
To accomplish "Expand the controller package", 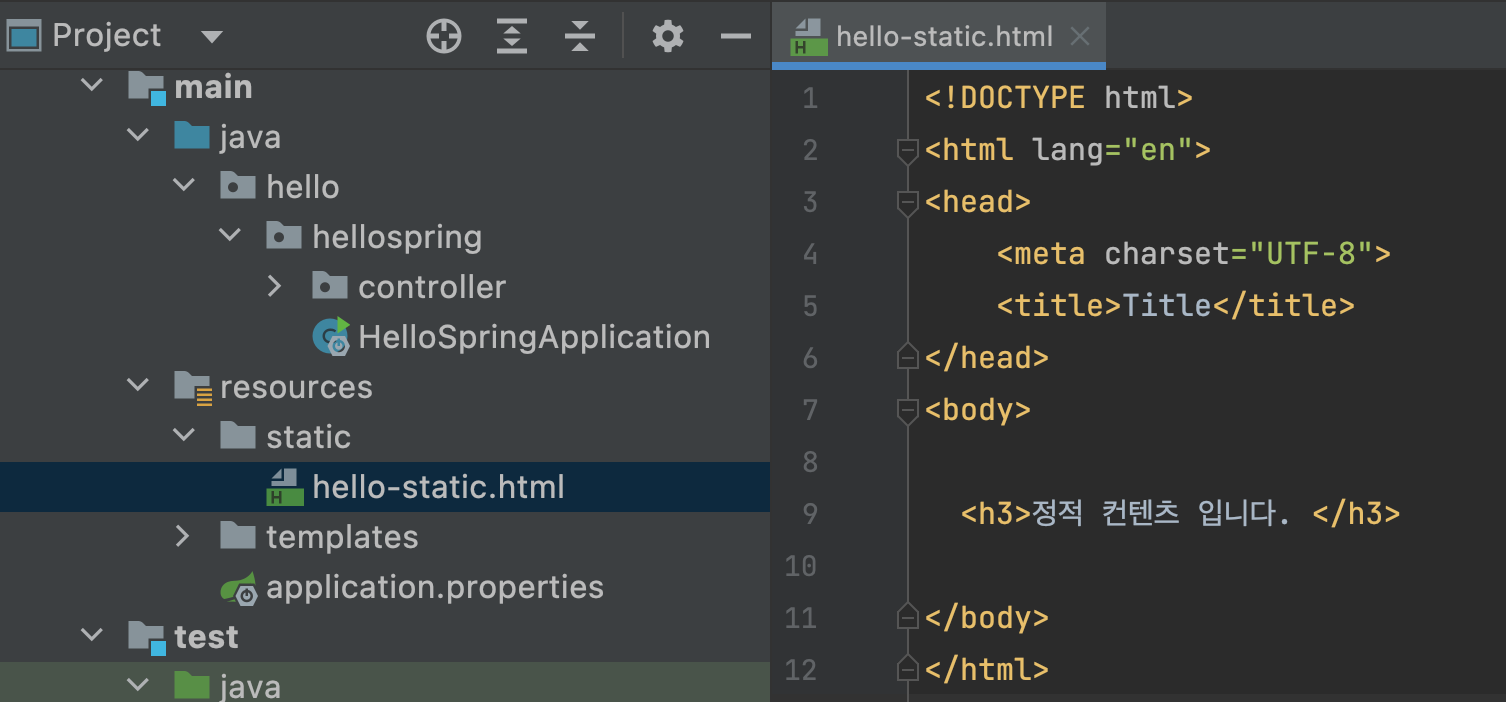I will 277,286.
